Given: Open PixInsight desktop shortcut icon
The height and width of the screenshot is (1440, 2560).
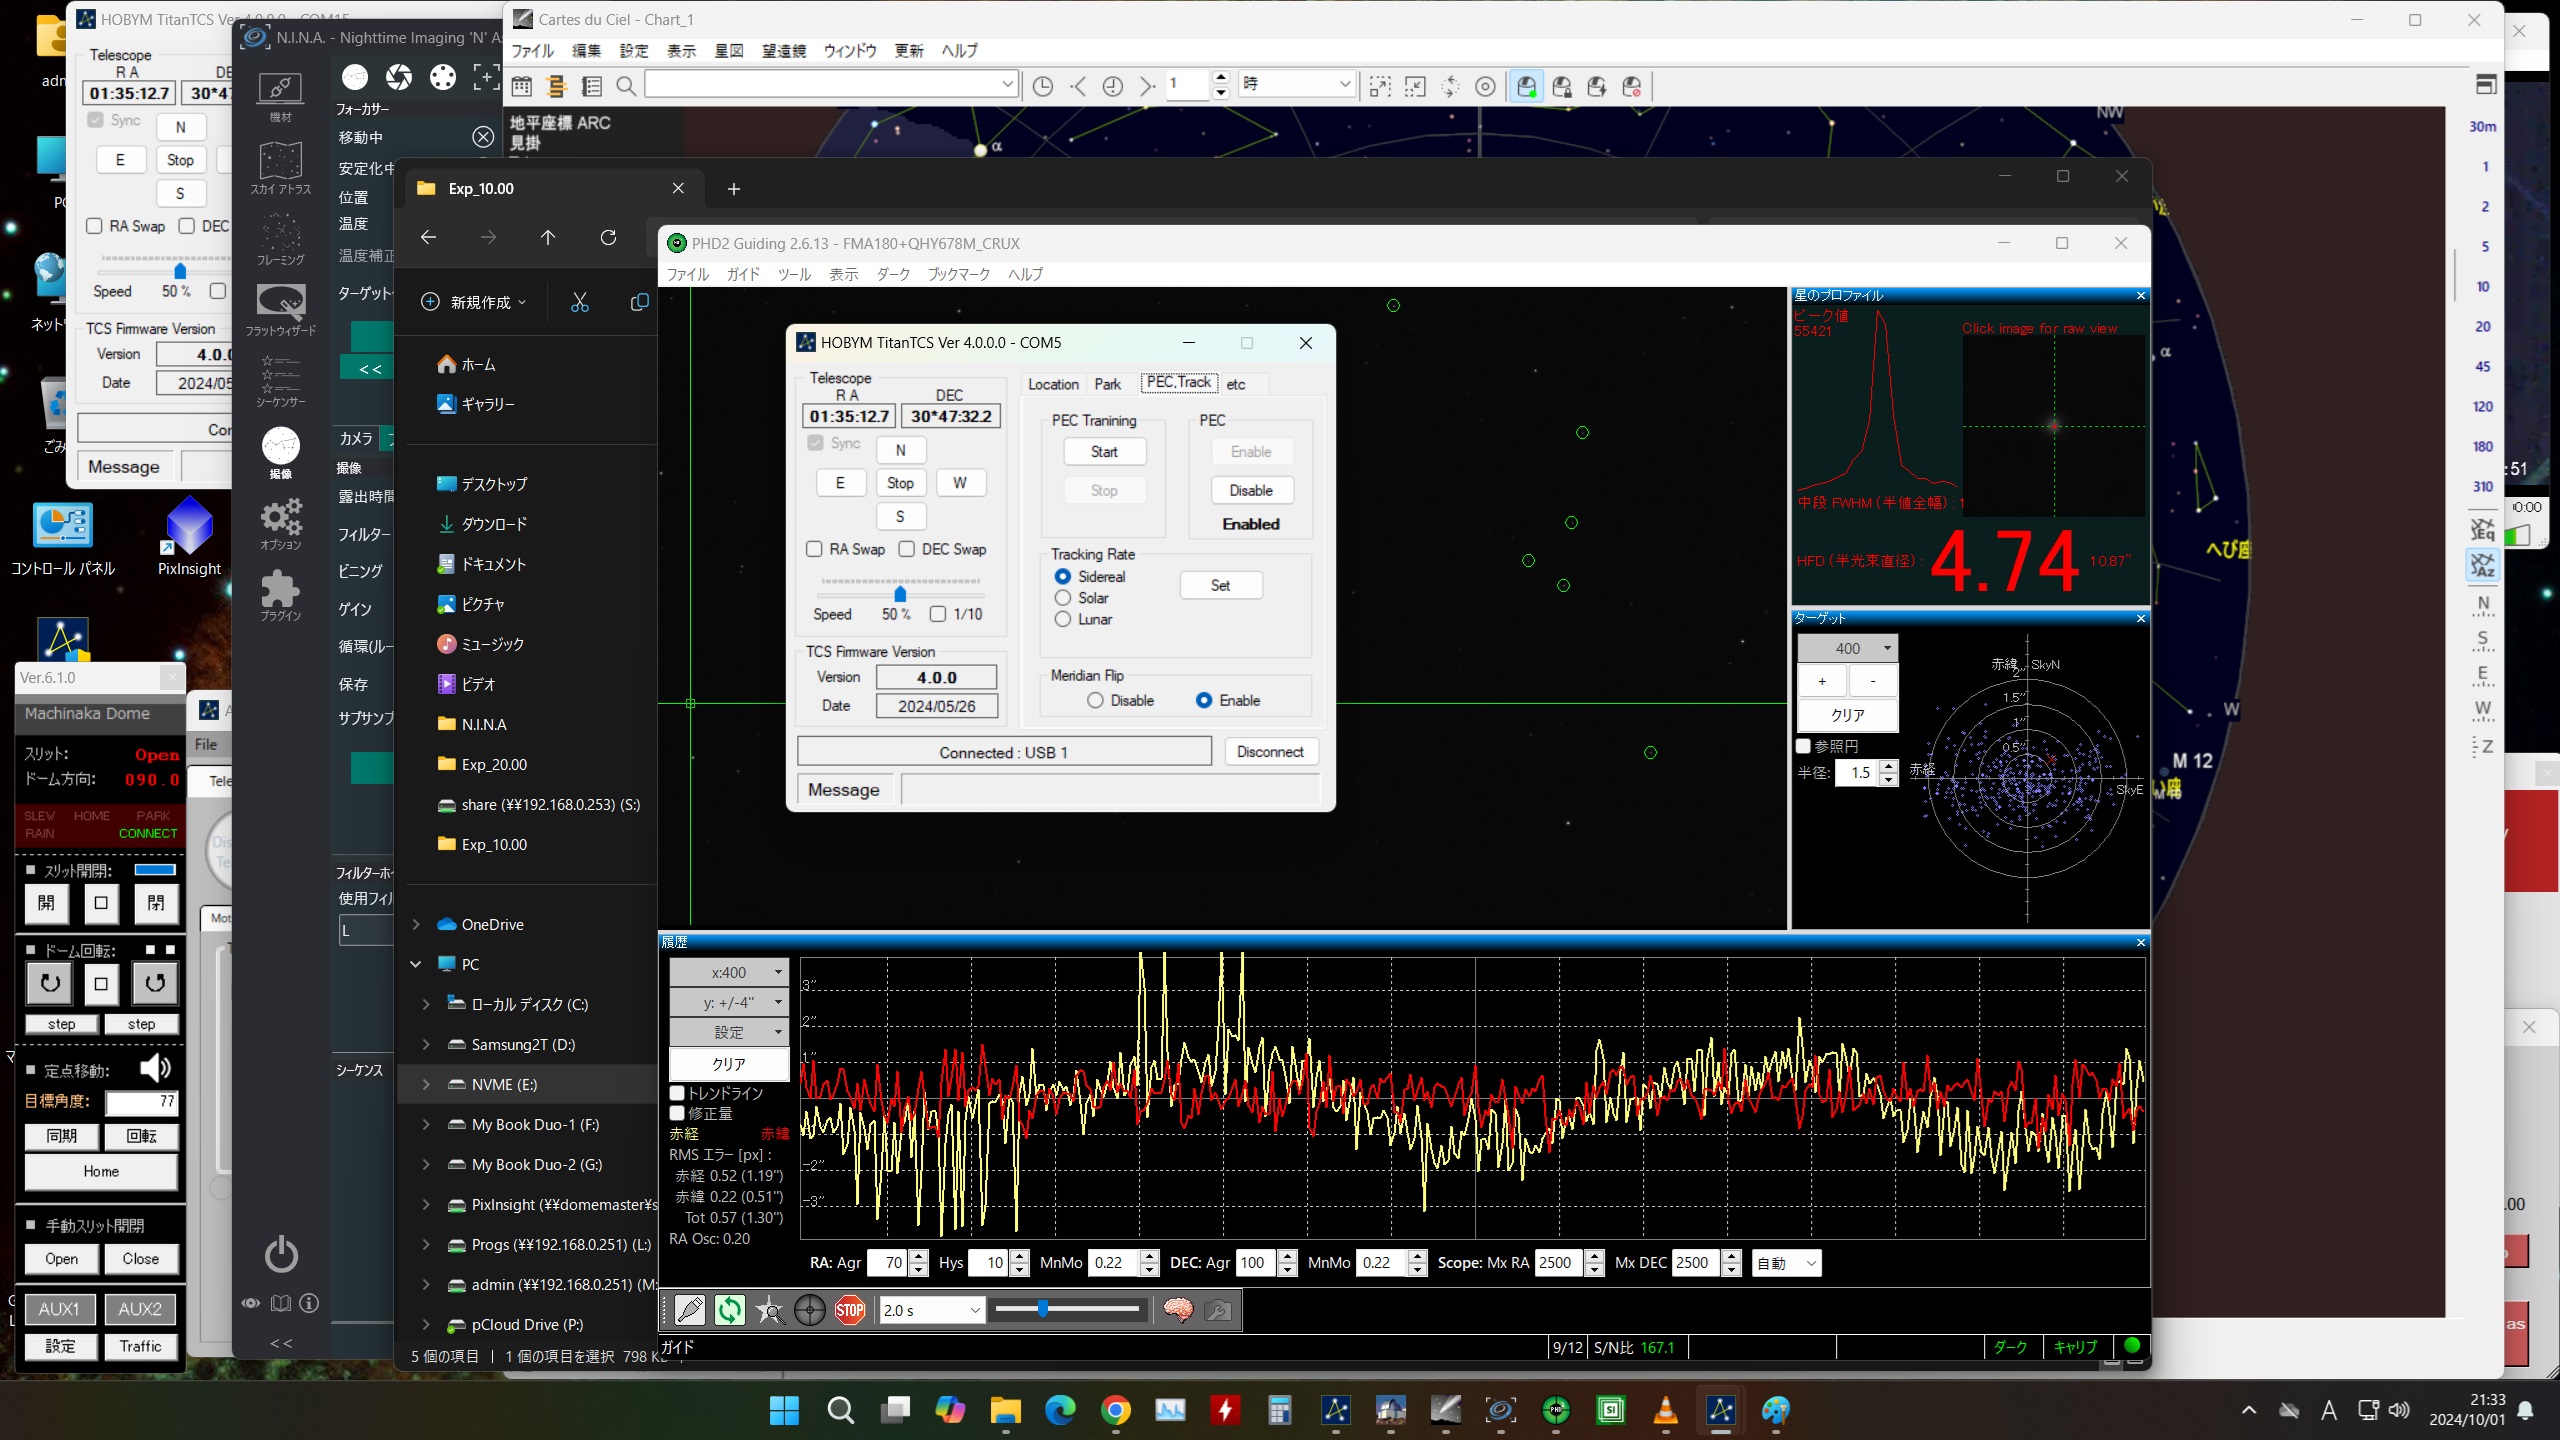Looking at the screenshot, I should click(189, 527).
